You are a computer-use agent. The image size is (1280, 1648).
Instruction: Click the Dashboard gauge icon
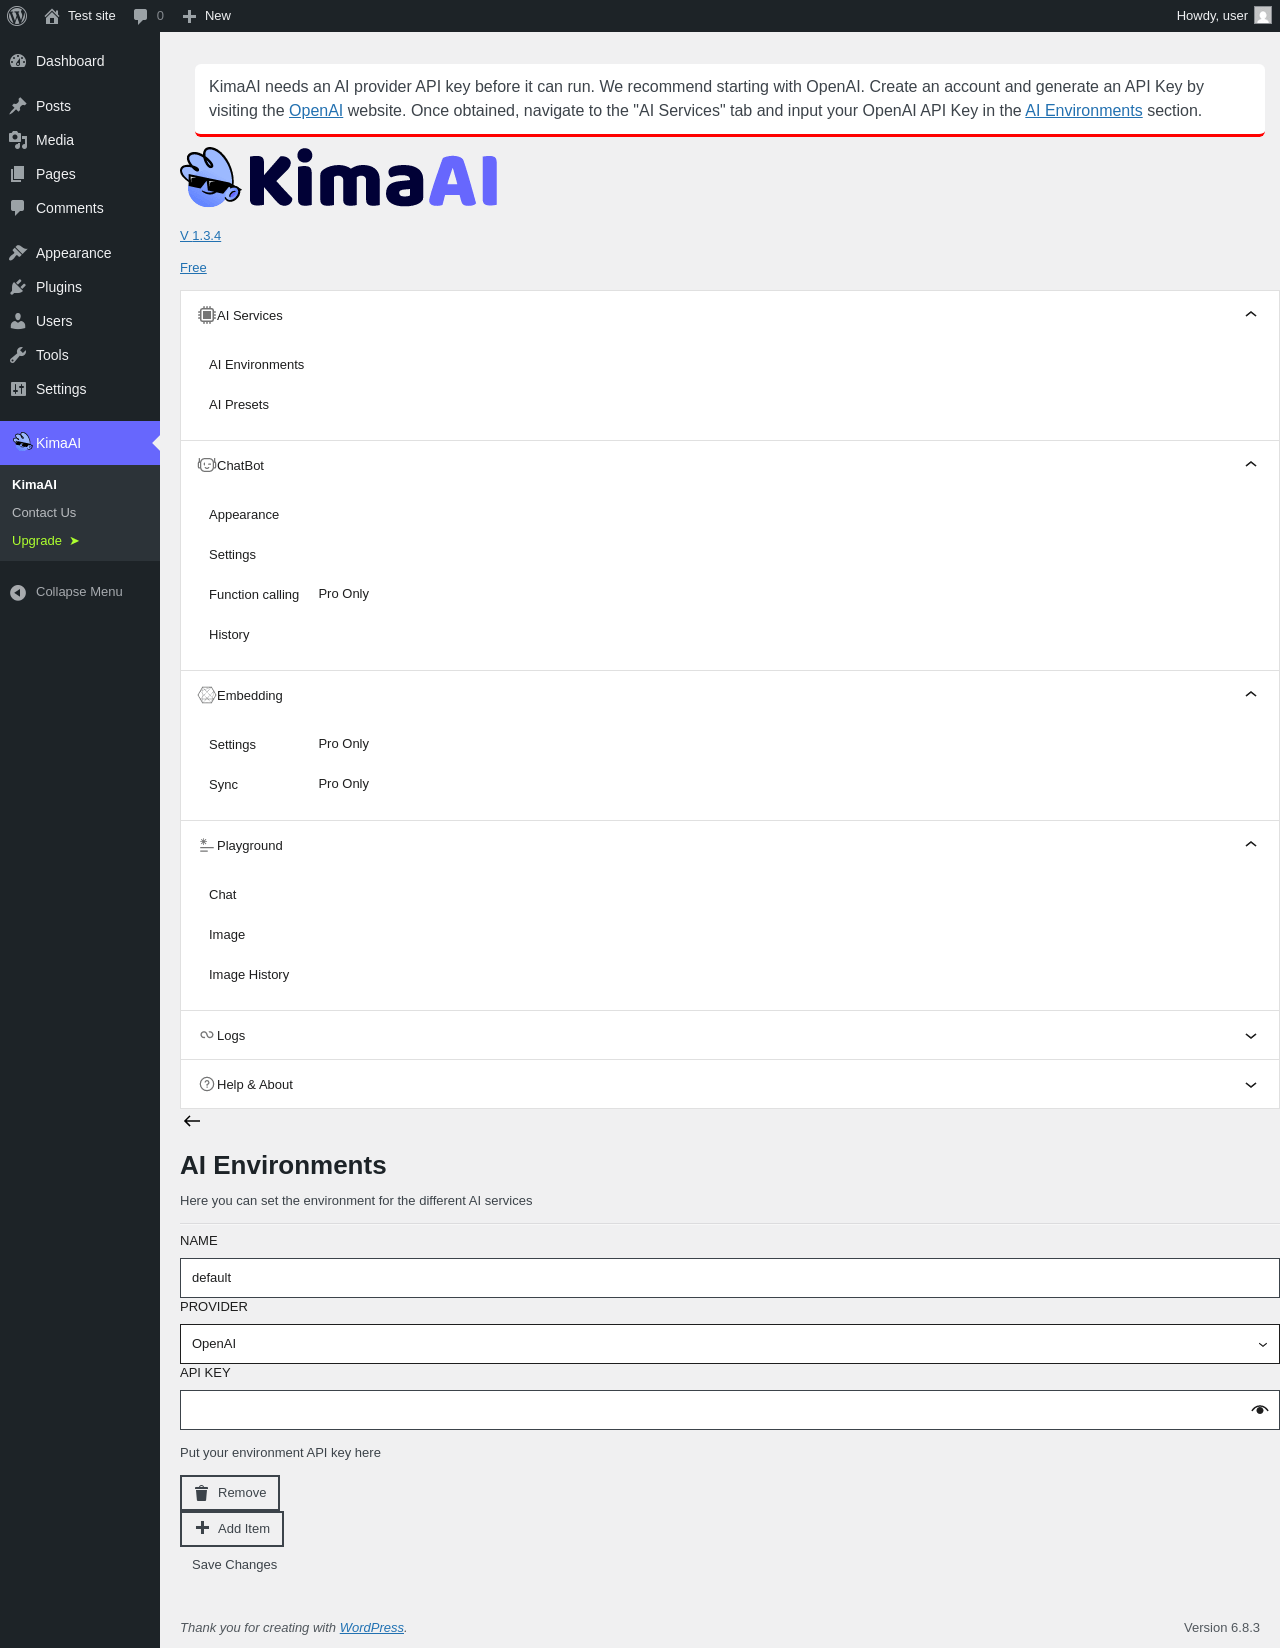pyautogui.click(x=18, y=61)
